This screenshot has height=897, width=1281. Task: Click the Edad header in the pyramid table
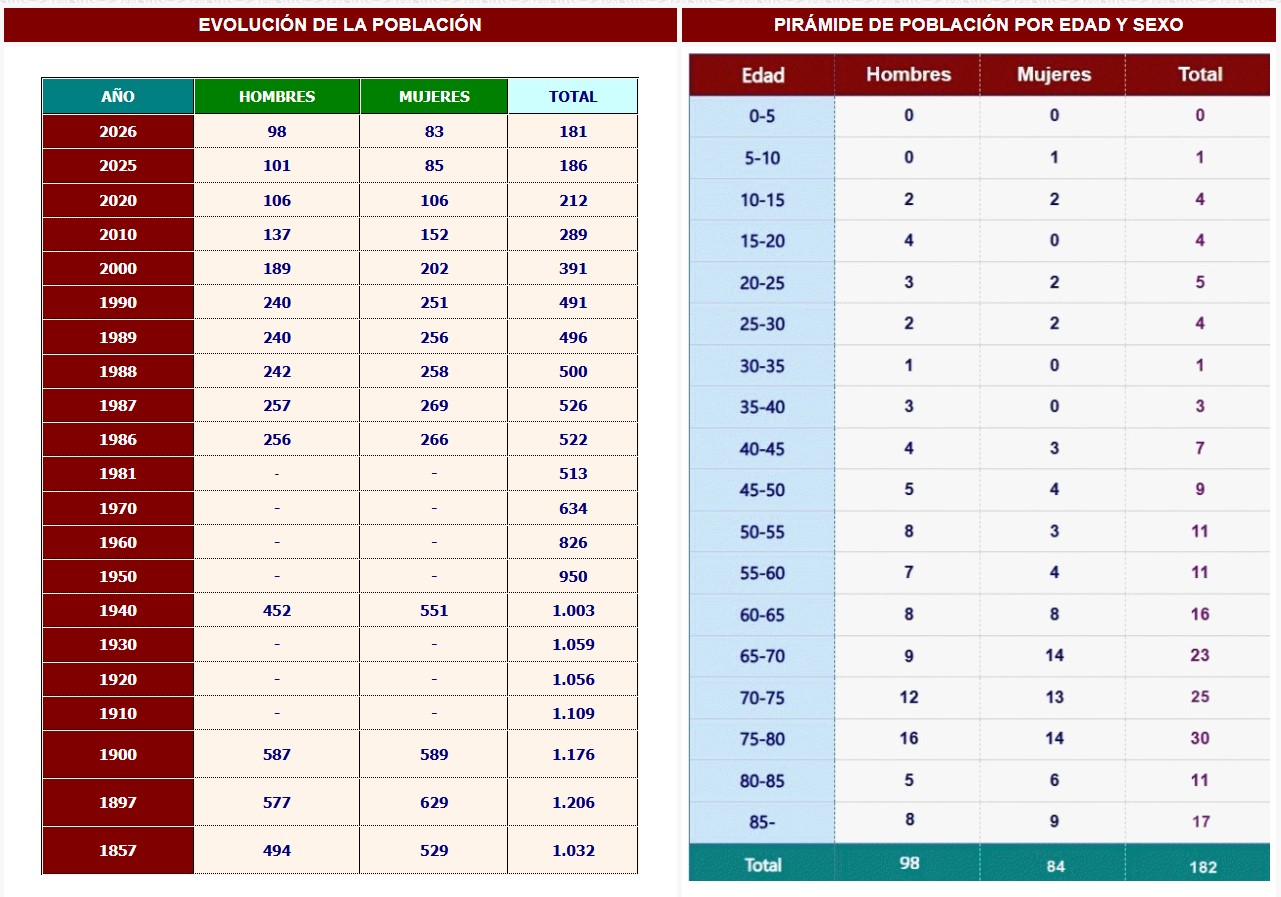coord(762,75)
